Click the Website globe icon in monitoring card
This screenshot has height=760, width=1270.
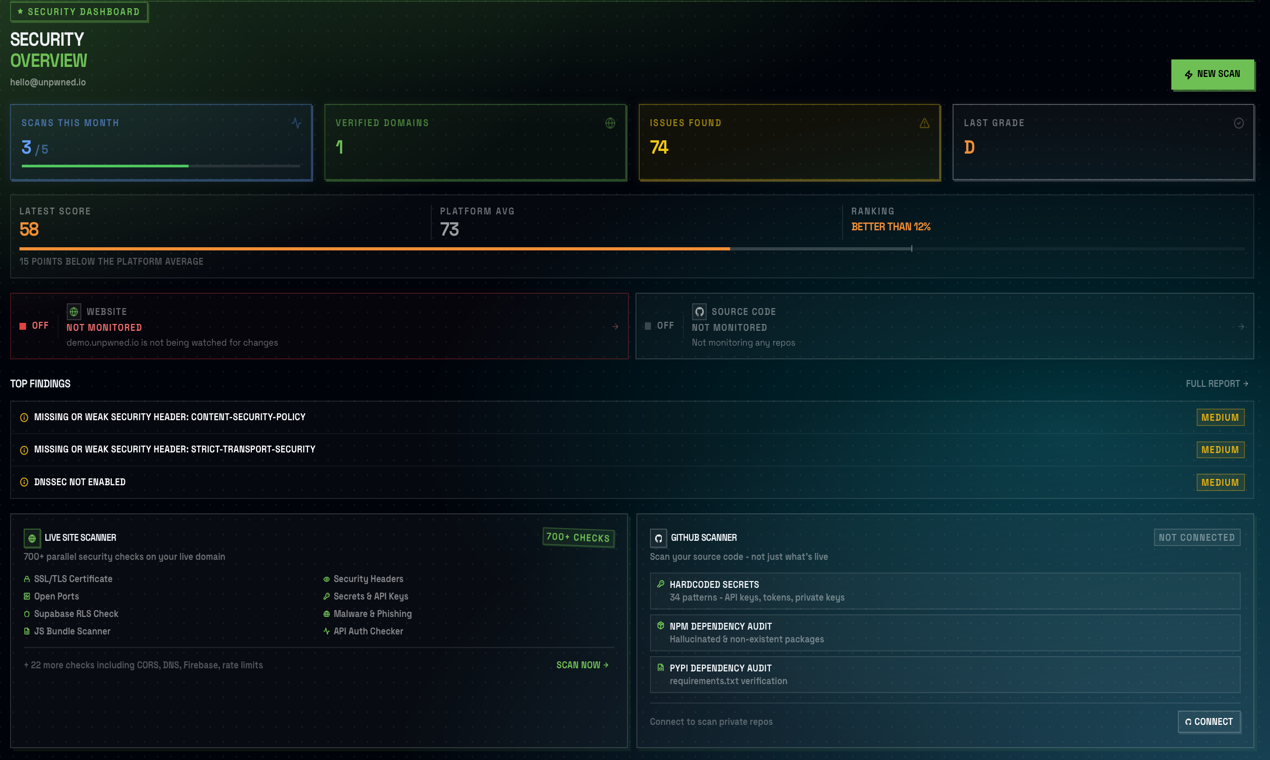click(74, 312)
